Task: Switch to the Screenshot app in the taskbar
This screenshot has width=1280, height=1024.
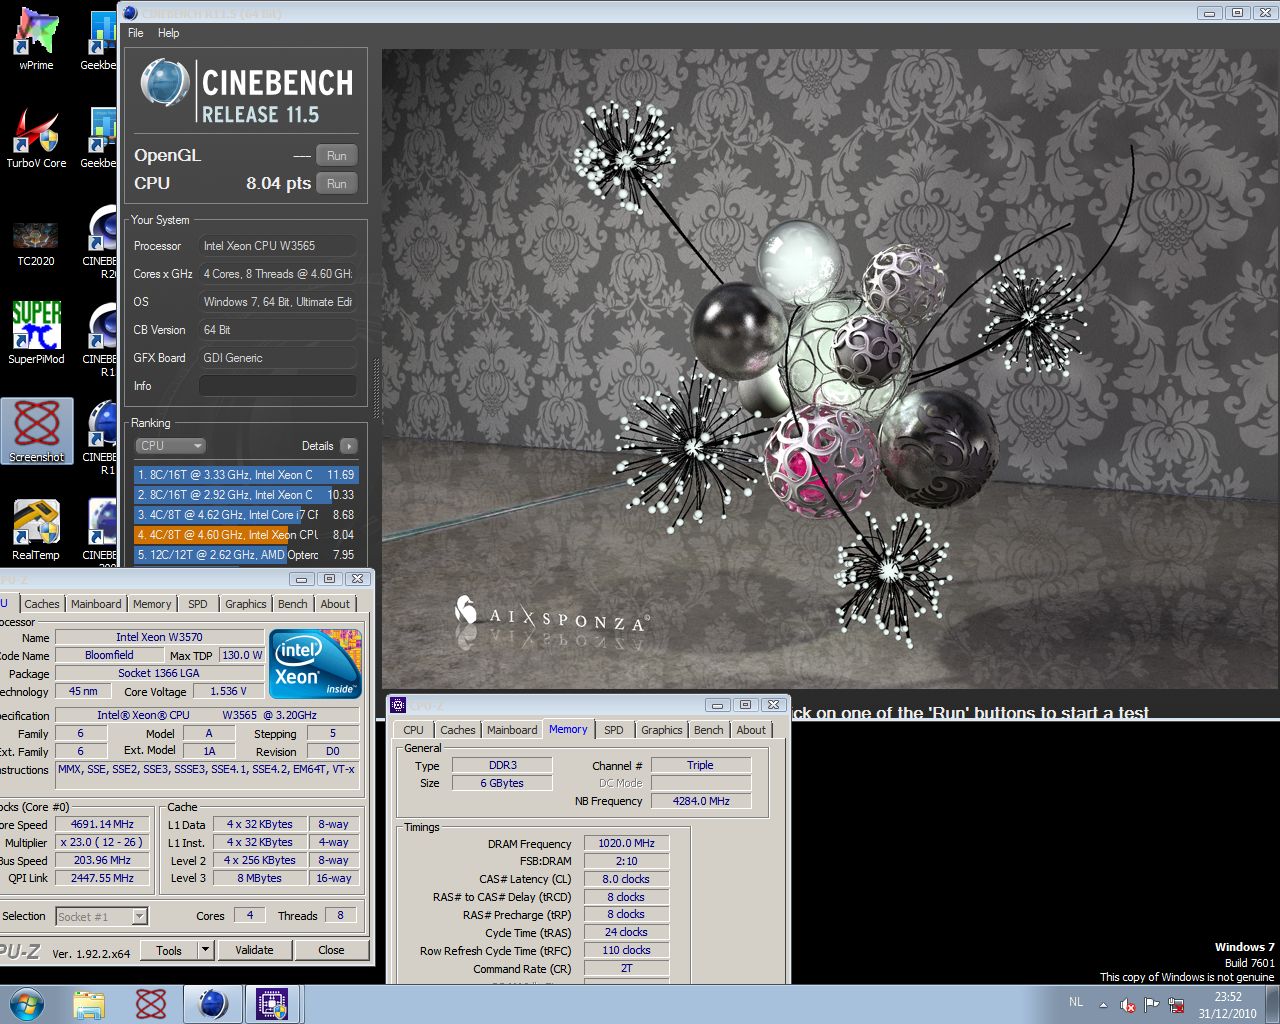Action: pyautogui.click(x=151, y=1004)
